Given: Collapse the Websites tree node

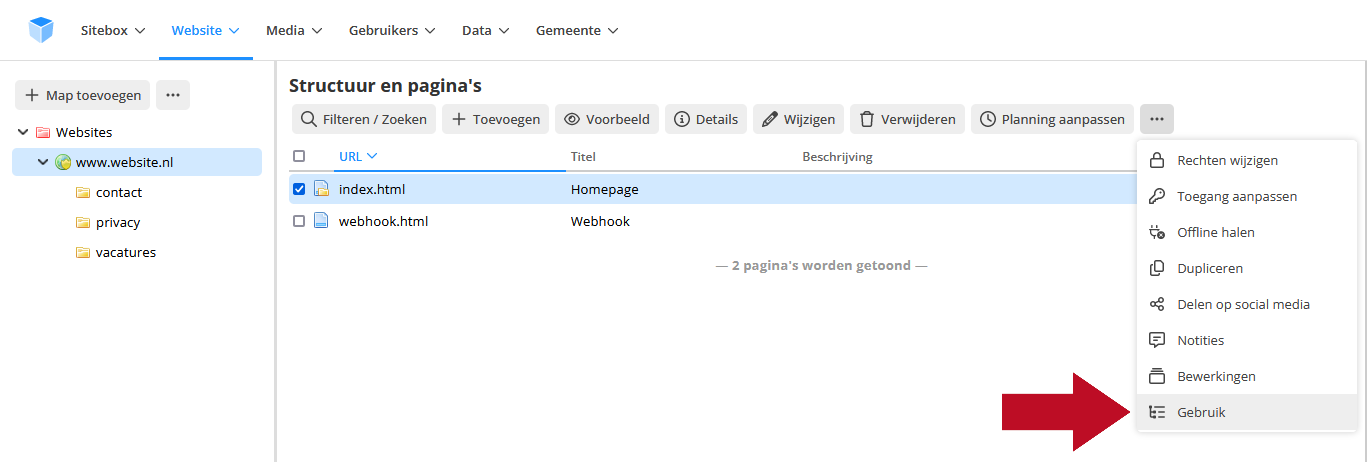Looking at the screenshot, I should click(x=24, y=132).
